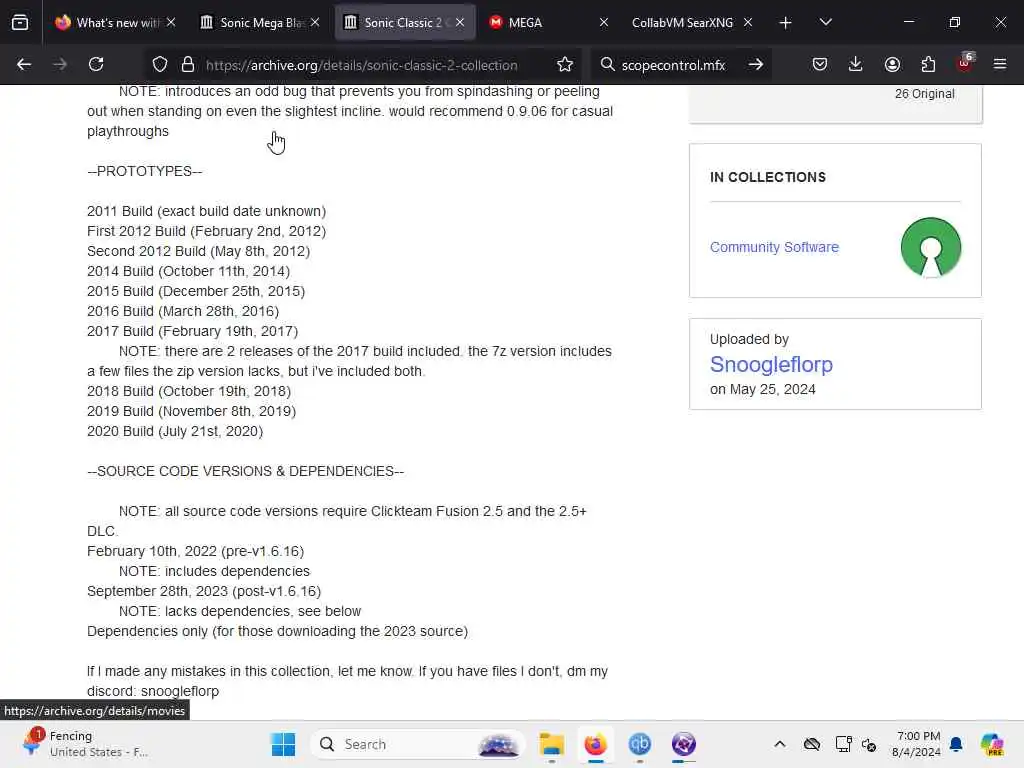This screenshot has width=1024, height=768.
Task: Click the scopecontrol.mfx search field
Action: click(x=673, y=65)
